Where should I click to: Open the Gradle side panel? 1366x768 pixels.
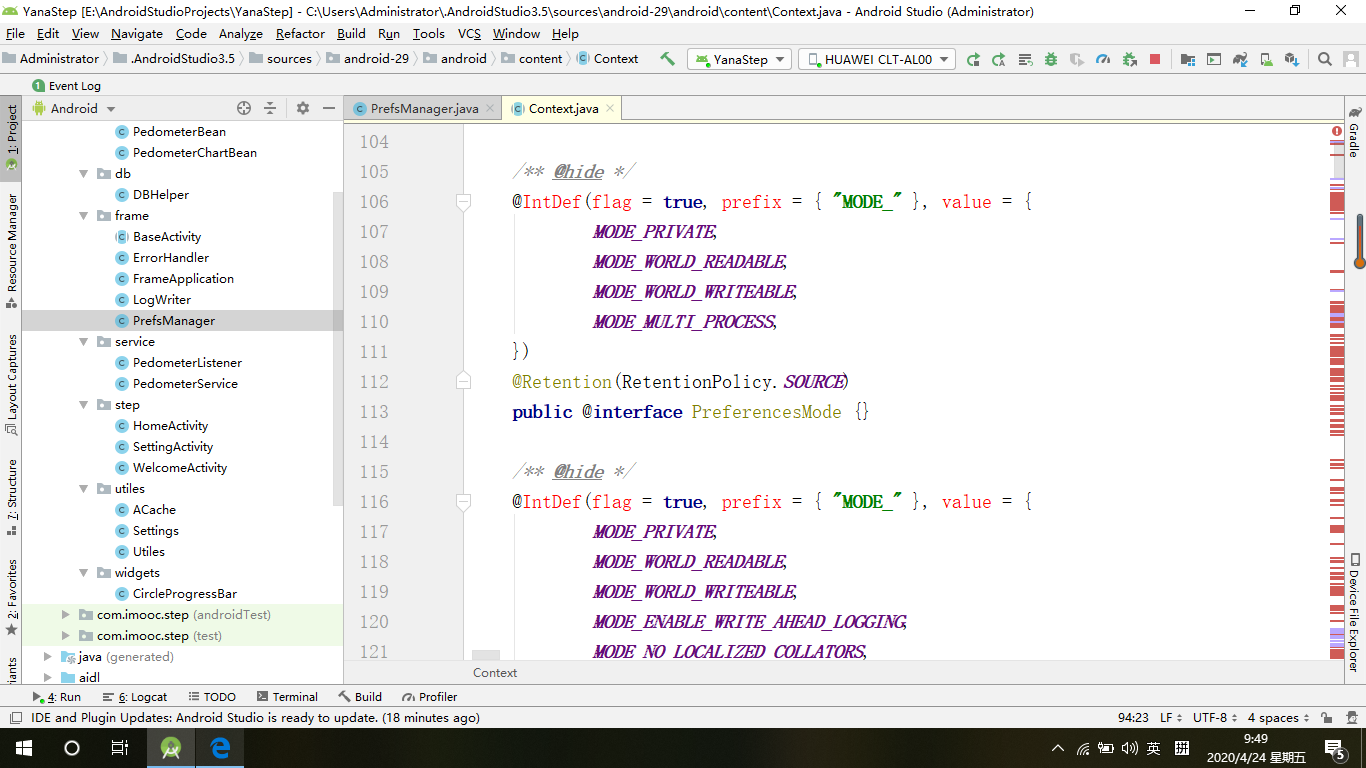pos(1354,131)
